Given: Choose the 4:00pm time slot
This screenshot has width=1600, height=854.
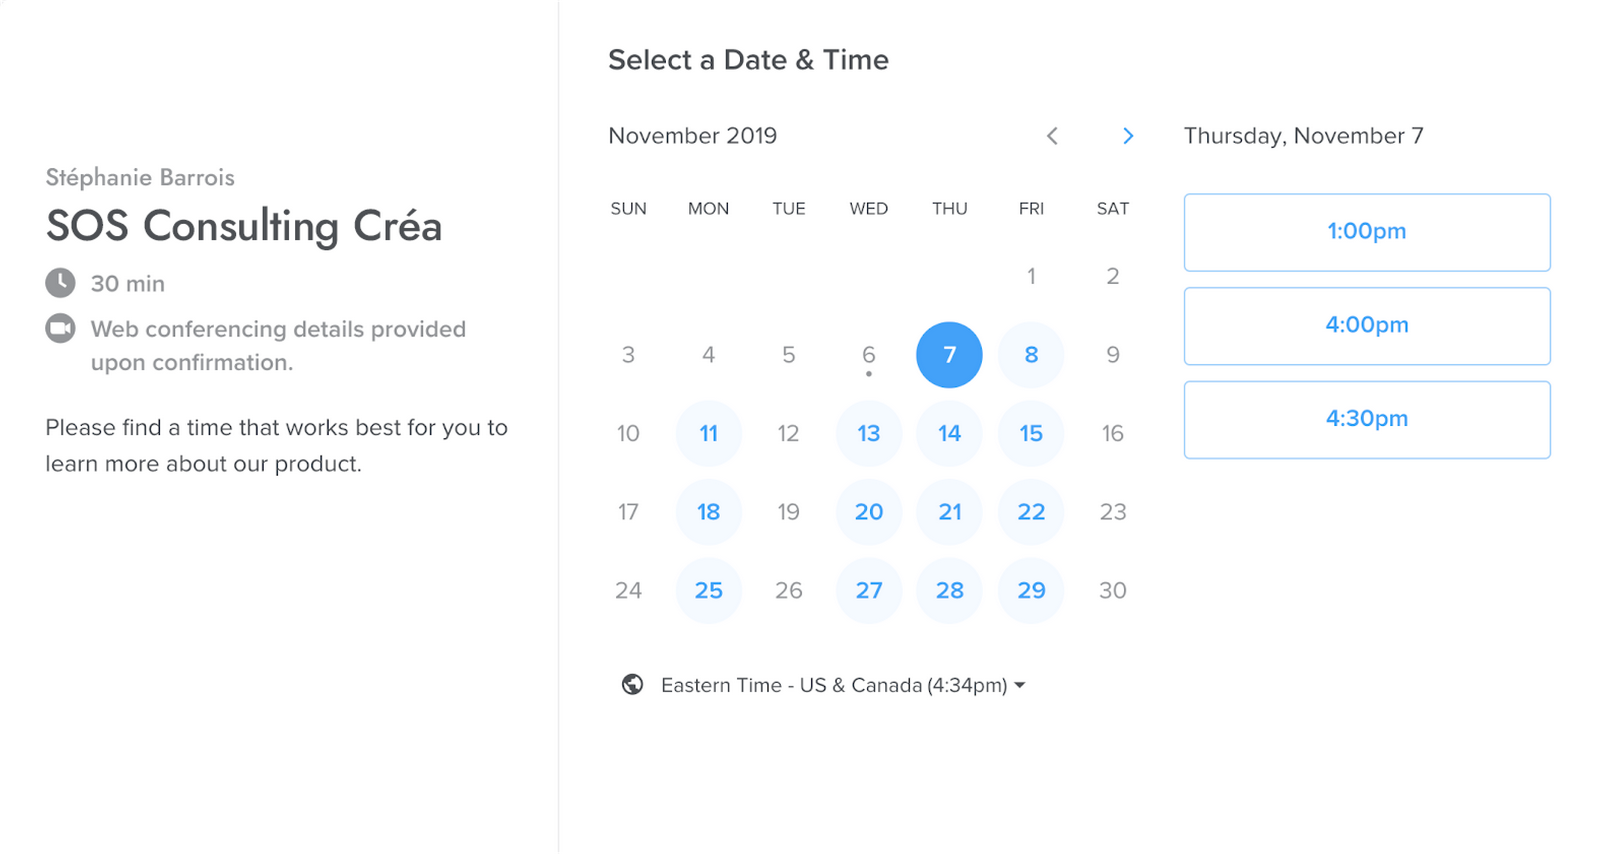Looking at the screenshot, I should [1367, 326].
